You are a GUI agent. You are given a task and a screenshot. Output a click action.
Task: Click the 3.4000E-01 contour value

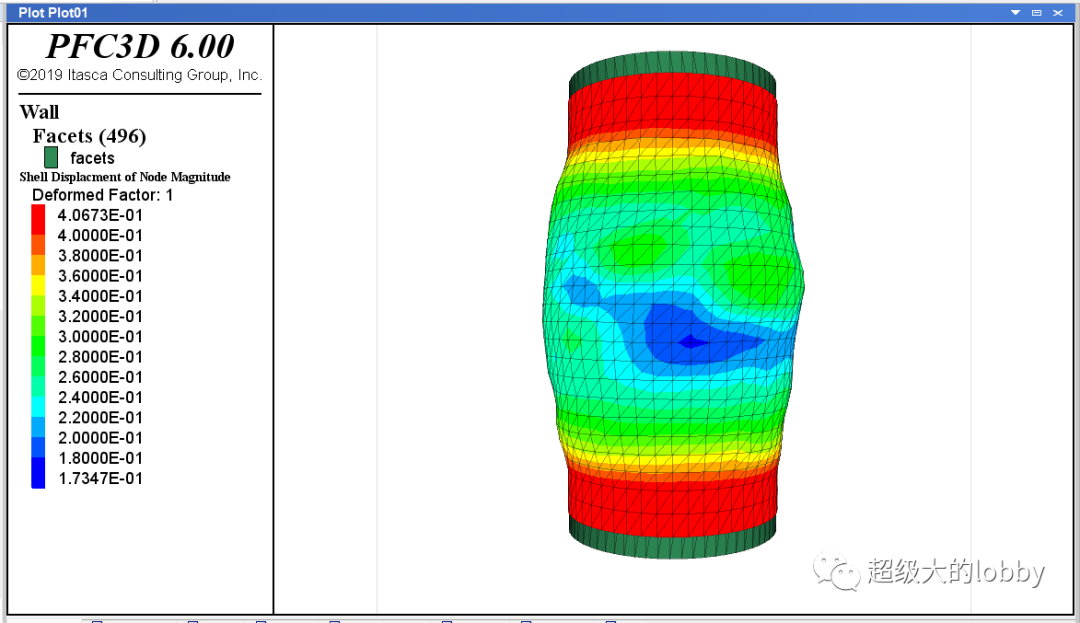click(x=100, y=296)
